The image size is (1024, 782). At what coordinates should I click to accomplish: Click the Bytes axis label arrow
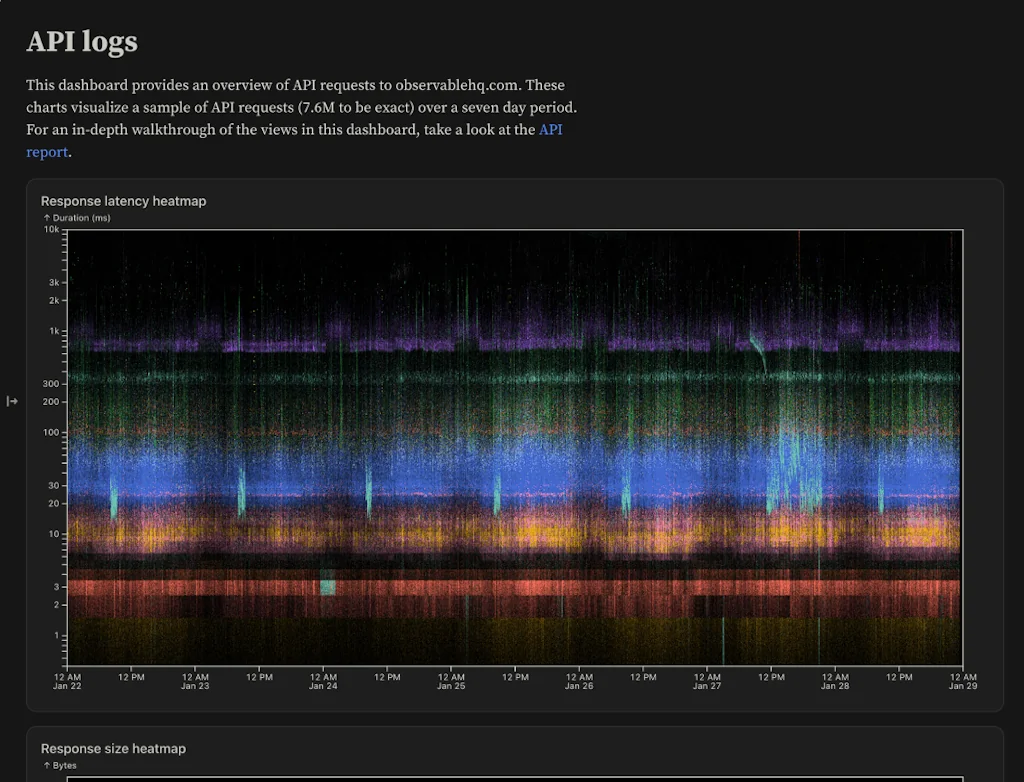pyautogui.click(x=47, y=765)
